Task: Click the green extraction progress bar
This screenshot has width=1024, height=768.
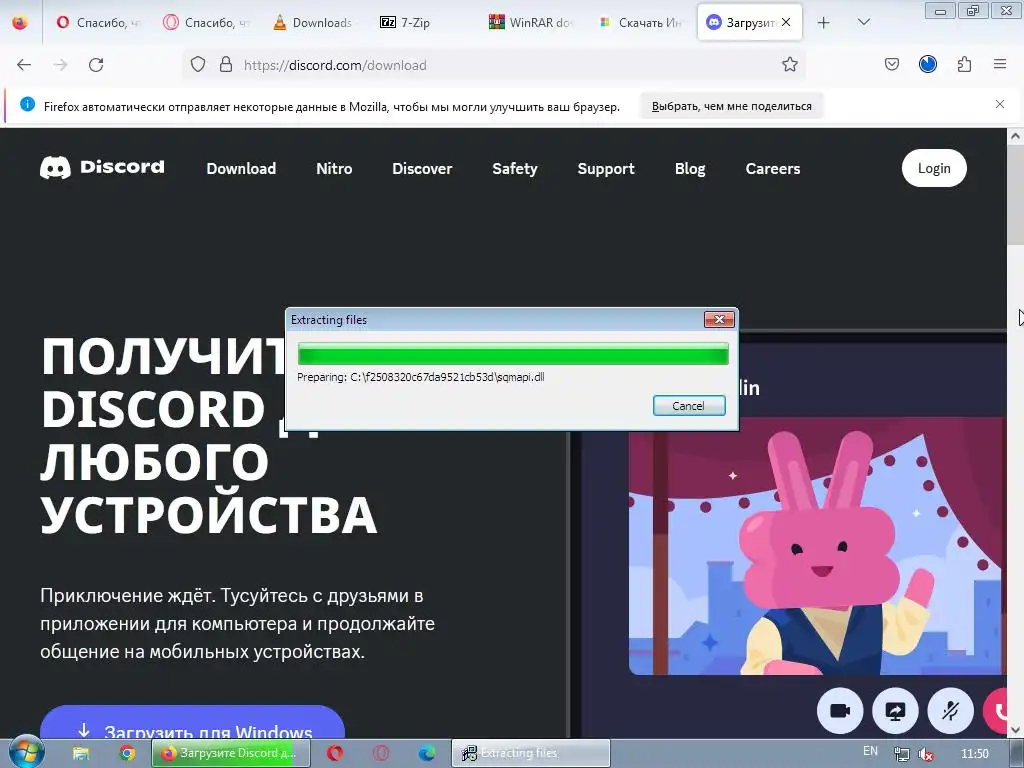Action: click(513, 354)
